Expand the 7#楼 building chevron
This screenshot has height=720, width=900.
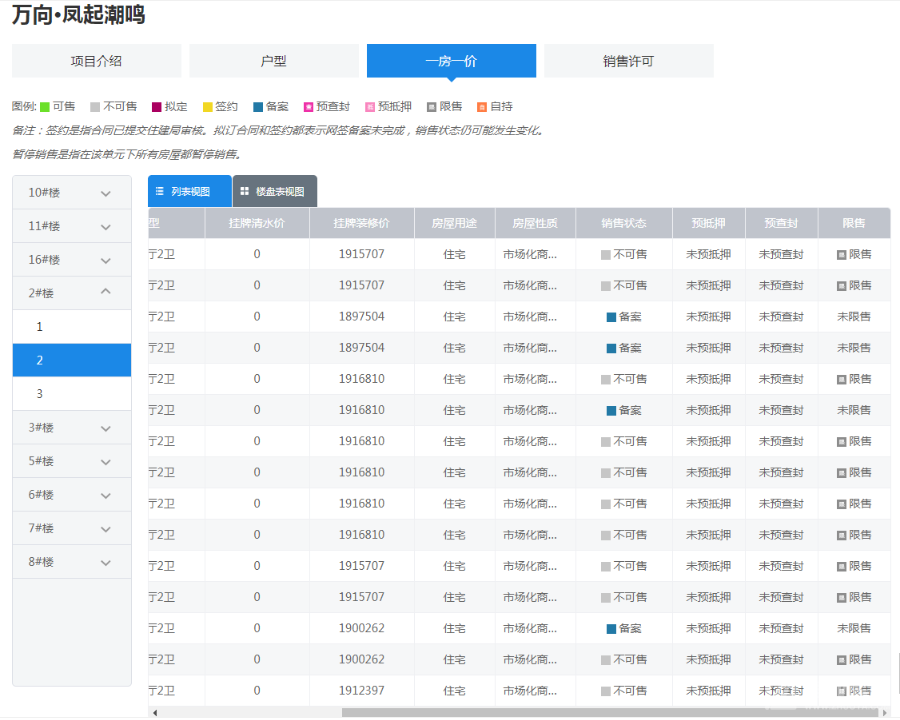pos(106,529)
